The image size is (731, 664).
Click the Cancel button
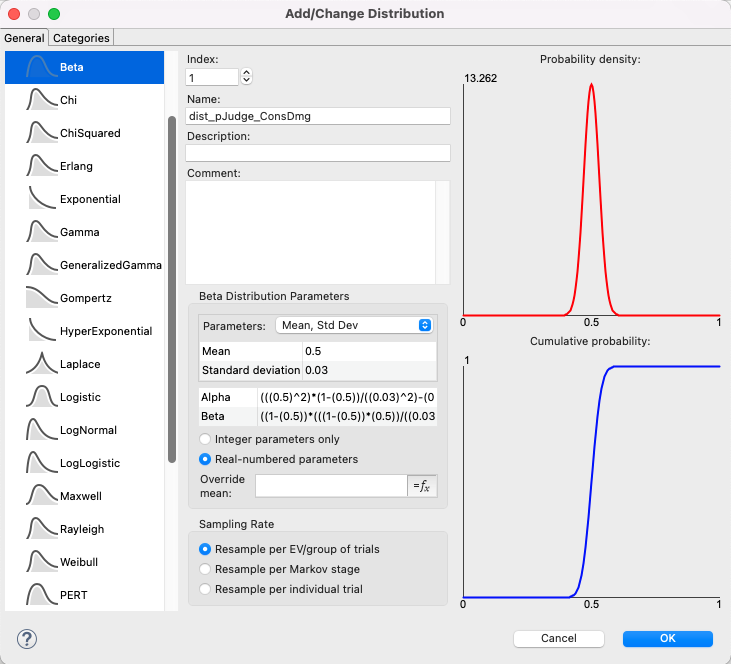point(559,638)
